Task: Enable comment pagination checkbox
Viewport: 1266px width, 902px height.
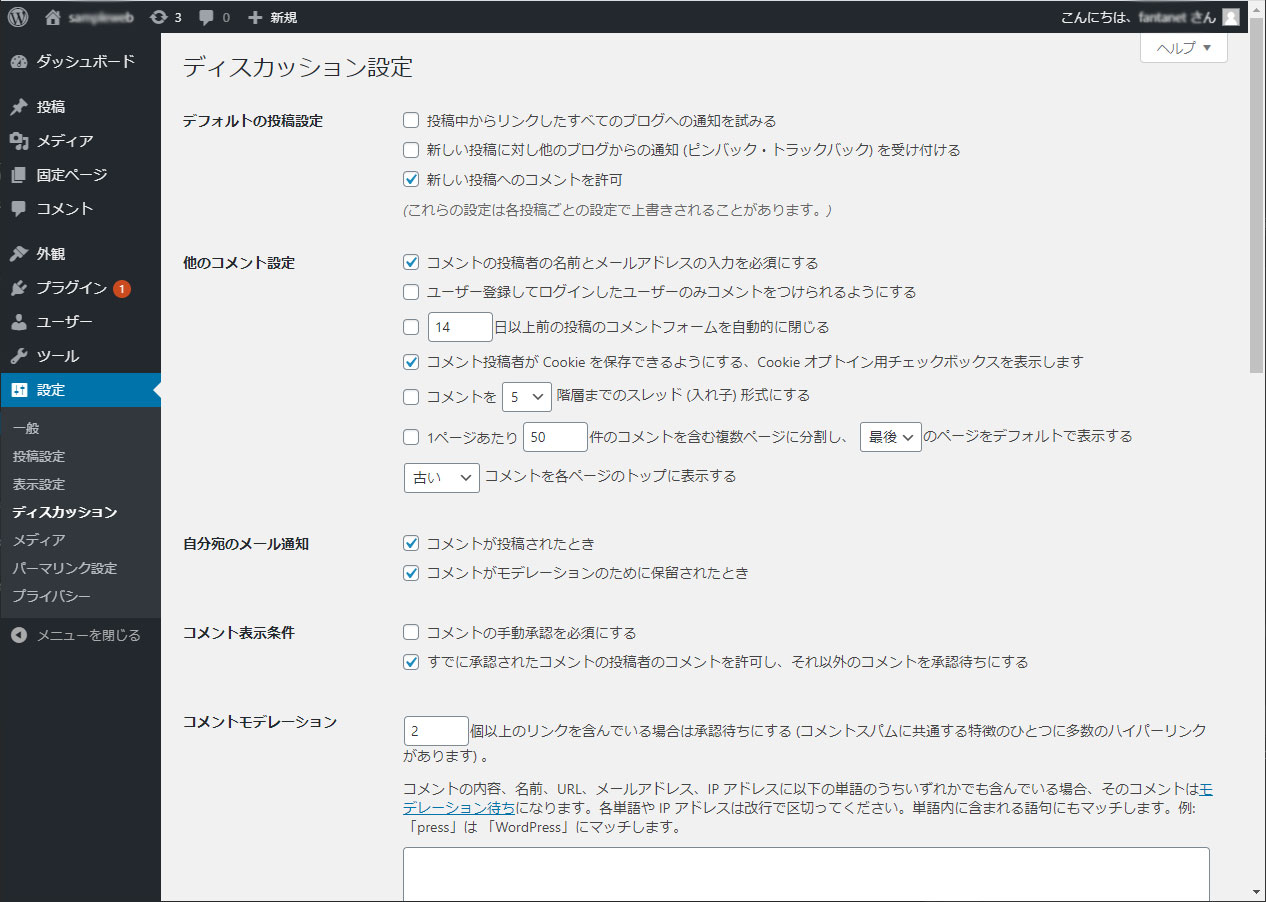Action: point(410,437)
